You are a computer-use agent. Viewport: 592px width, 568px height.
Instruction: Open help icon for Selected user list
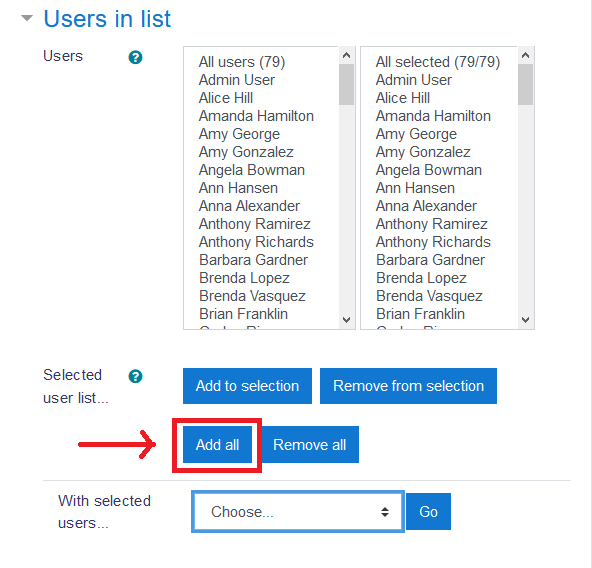[x=135, y=376]
